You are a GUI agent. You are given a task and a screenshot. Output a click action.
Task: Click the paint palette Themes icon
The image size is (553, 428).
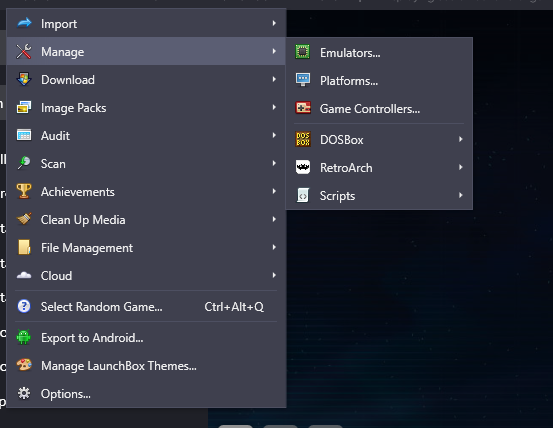click(x=24, y=365)
